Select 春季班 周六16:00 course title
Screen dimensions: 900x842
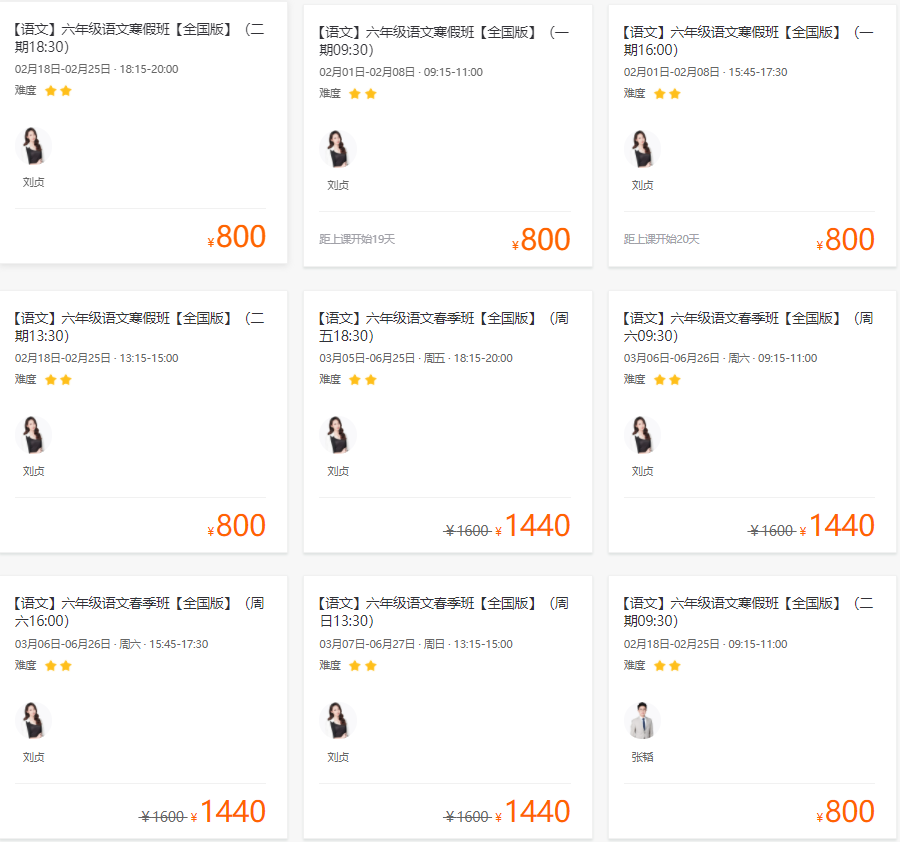(x=139, y=612)
